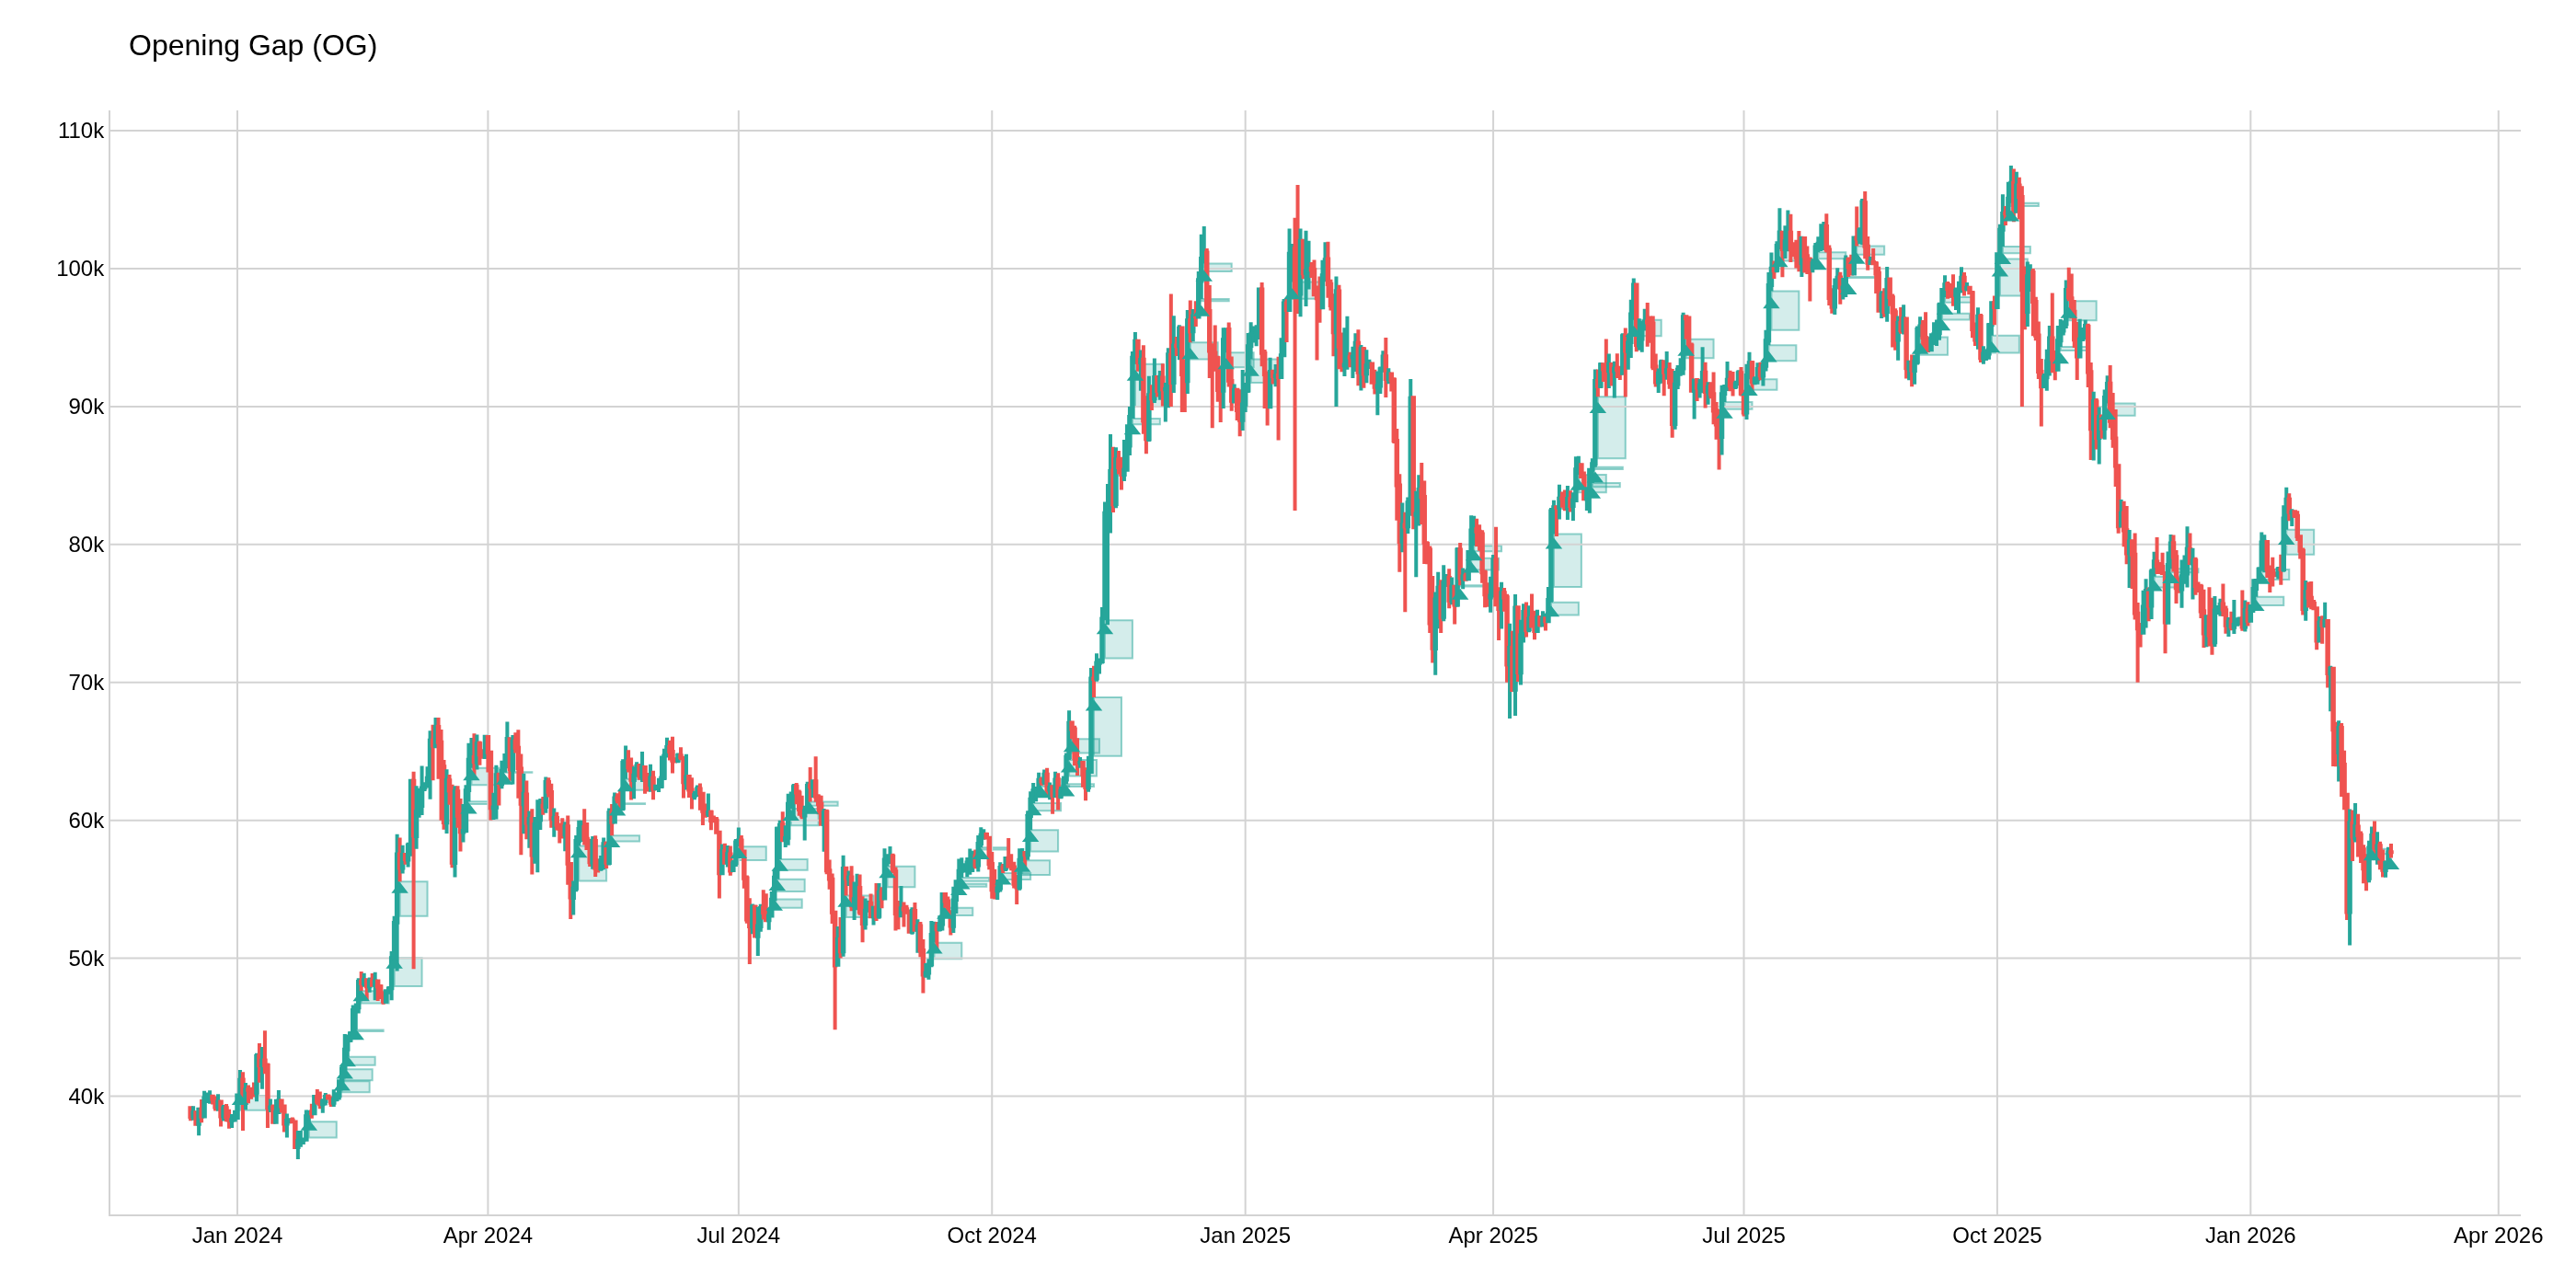Click the last green triangle marker at series end
Screen dimensions: 2576x1288
click(x=2391, y=864)
